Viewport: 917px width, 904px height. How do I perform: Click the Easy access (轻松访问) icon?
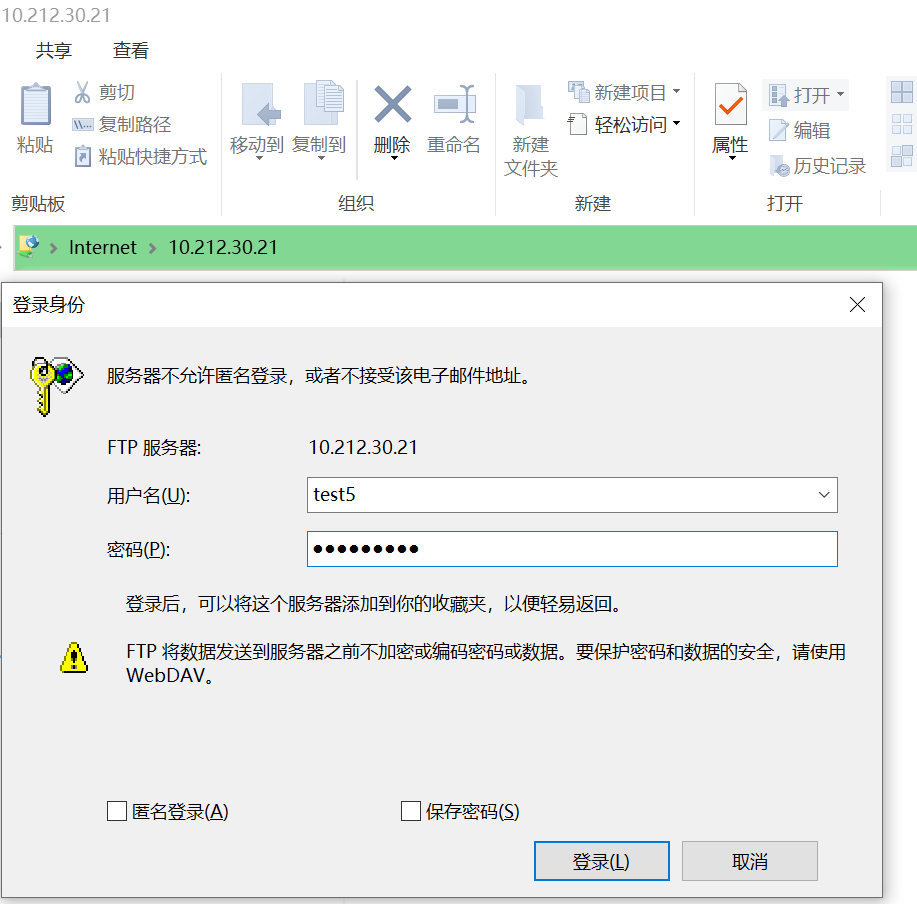pyautogui.click(x=577, y=123)
